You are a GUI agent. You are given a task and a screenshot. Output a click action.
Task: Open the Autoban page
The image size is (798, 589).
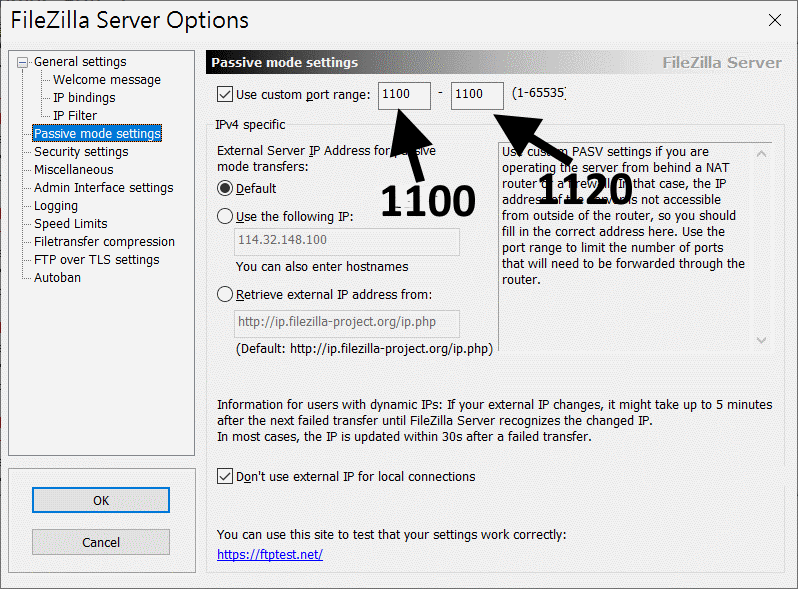tap(57, 277)
